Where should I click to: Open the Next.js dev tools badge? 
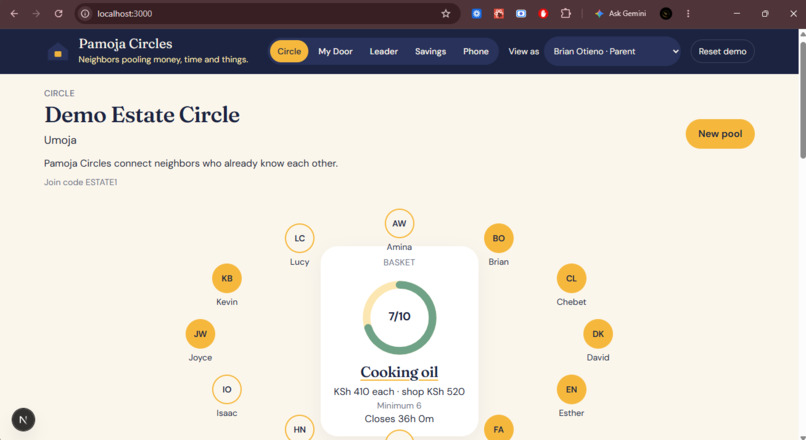pyautogui.click(x=23, y=419)
